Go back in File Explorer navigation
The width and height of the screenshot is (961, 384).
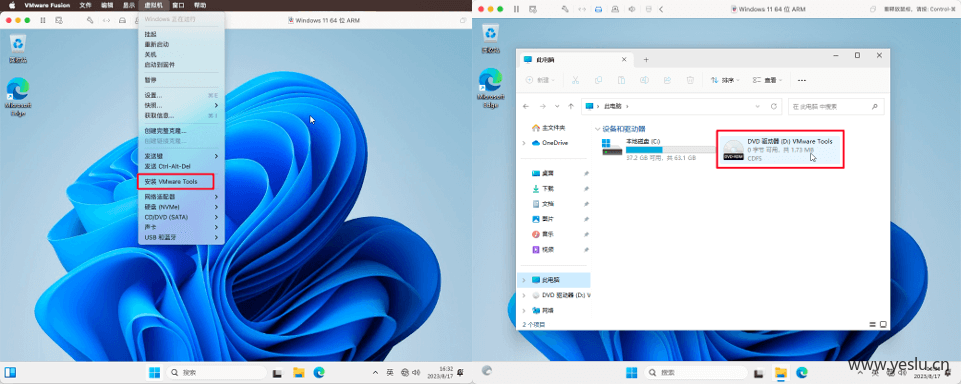coord(526,106)
